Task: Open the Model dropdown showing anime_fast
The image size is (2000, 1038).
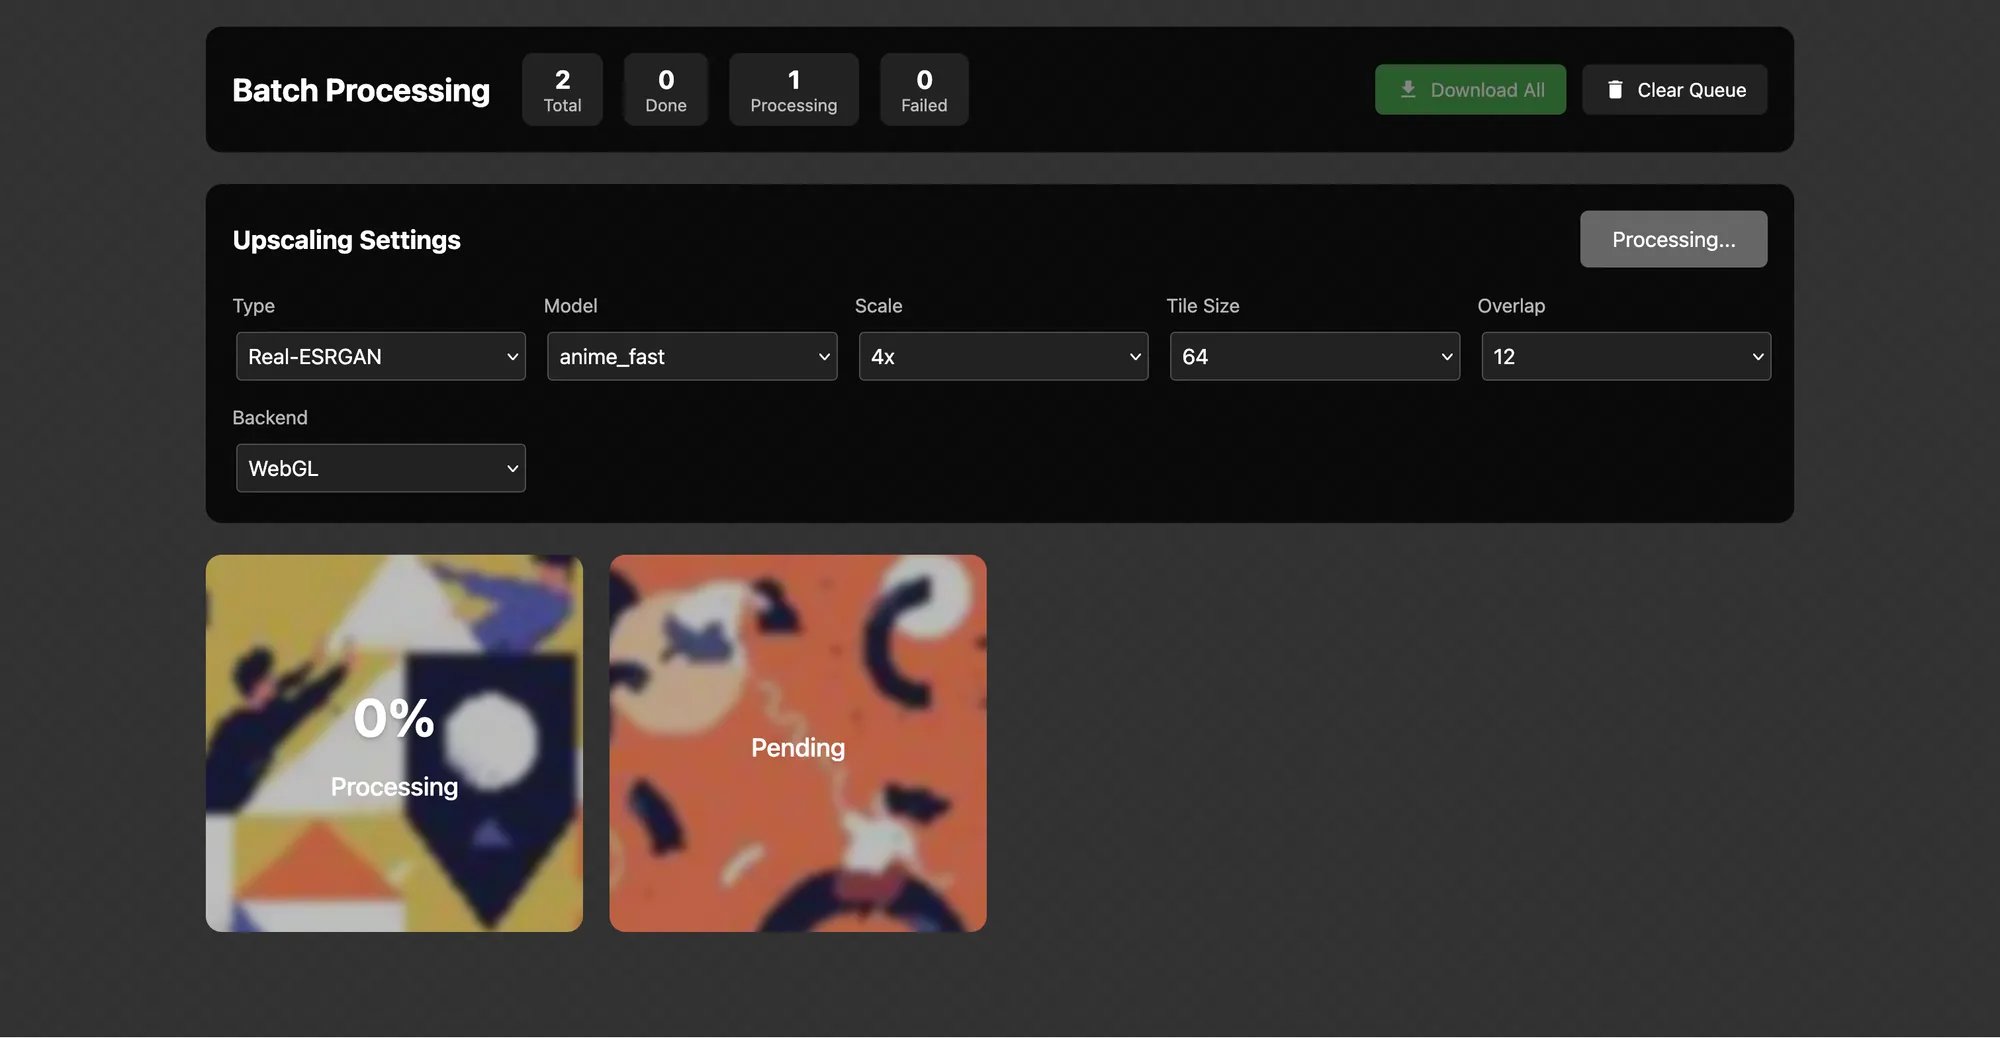Action: [692, 357]
